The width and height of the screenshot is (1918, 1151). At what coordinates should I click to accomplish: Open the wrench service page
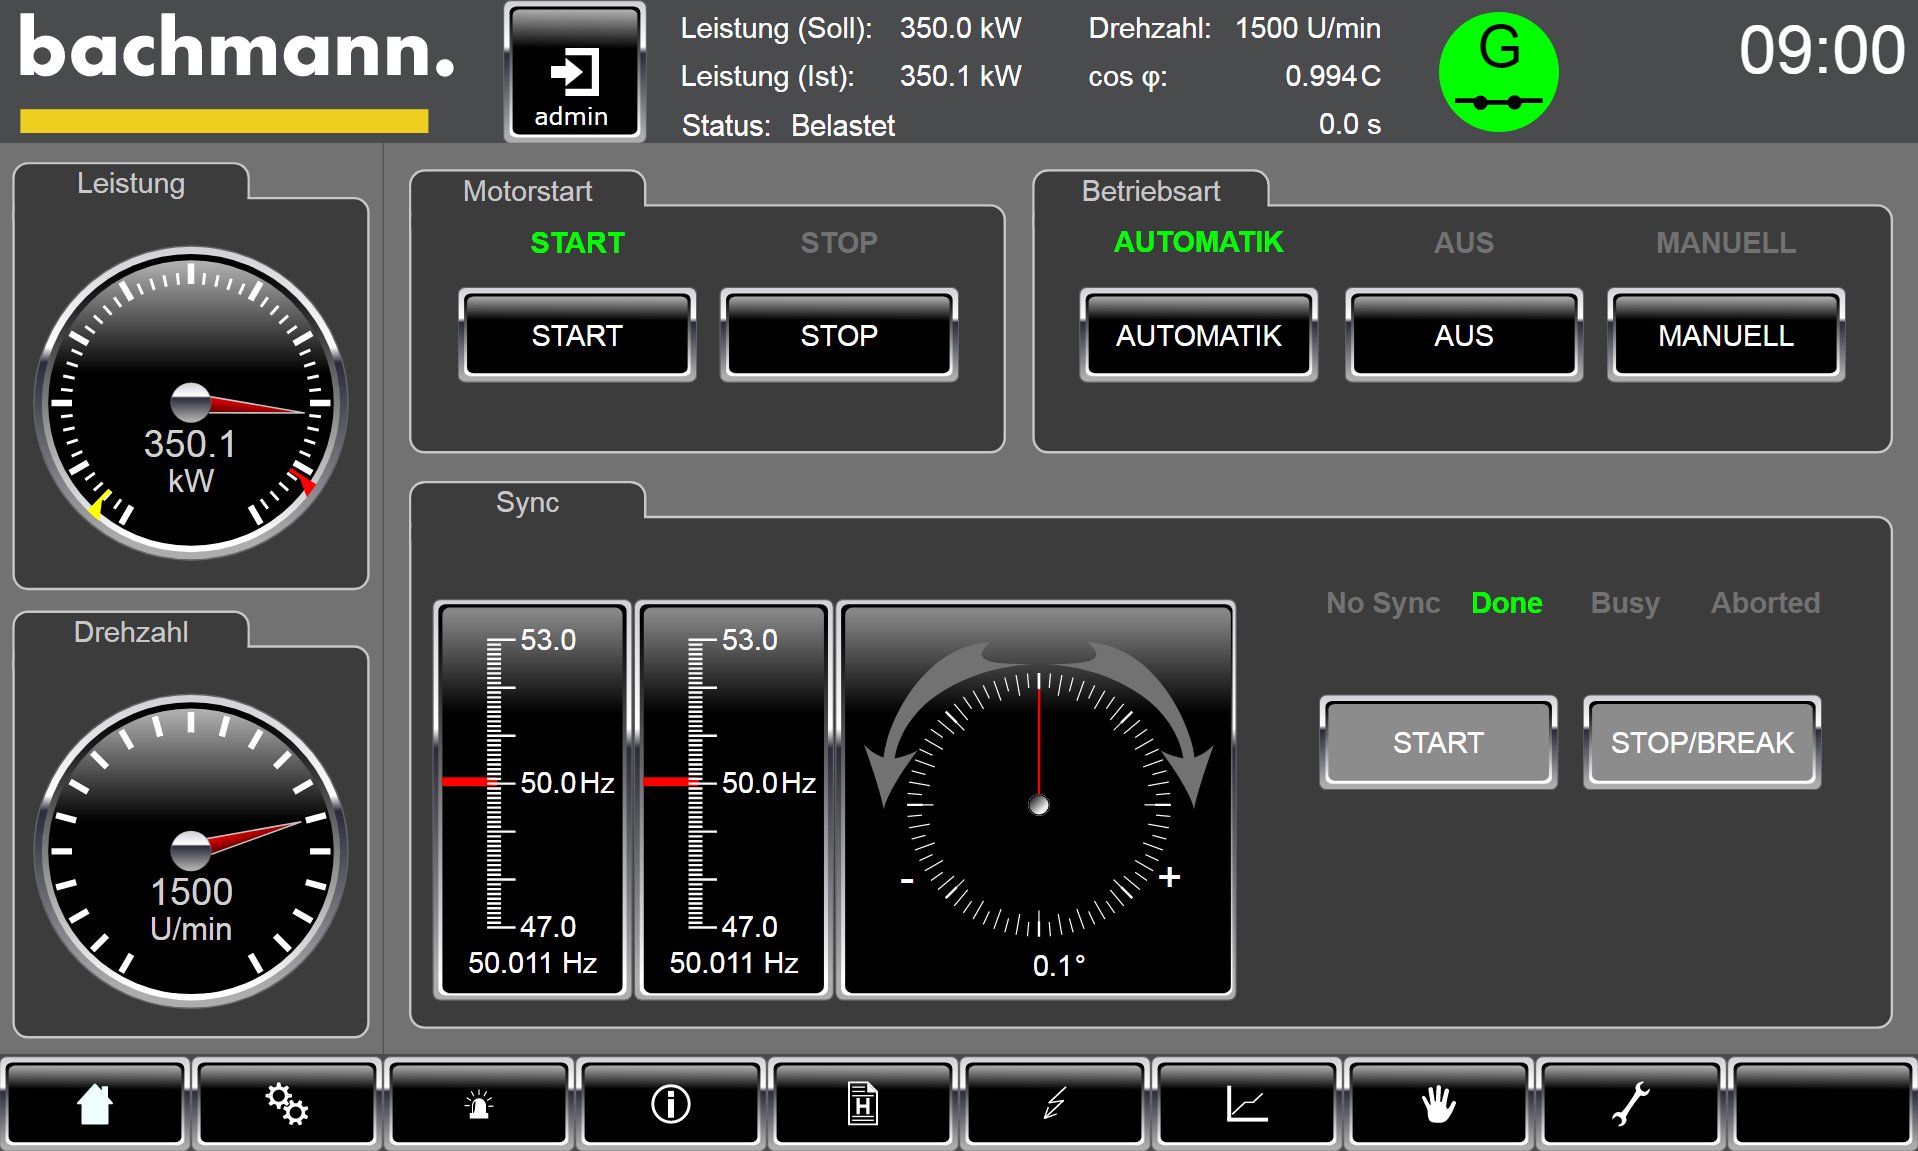(1631, 1104)
